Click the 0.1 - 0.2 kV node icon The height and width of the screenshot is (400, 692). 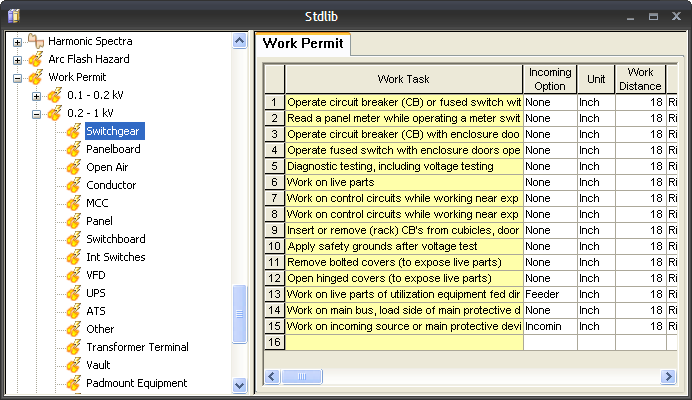click(55, 95)
